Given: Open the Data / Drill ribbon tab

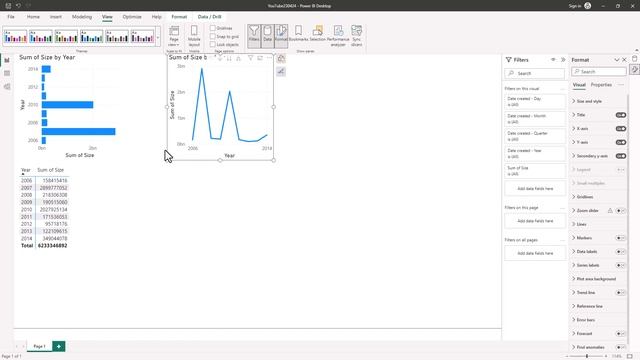Looking at the screenshot, I should [209, 17].
